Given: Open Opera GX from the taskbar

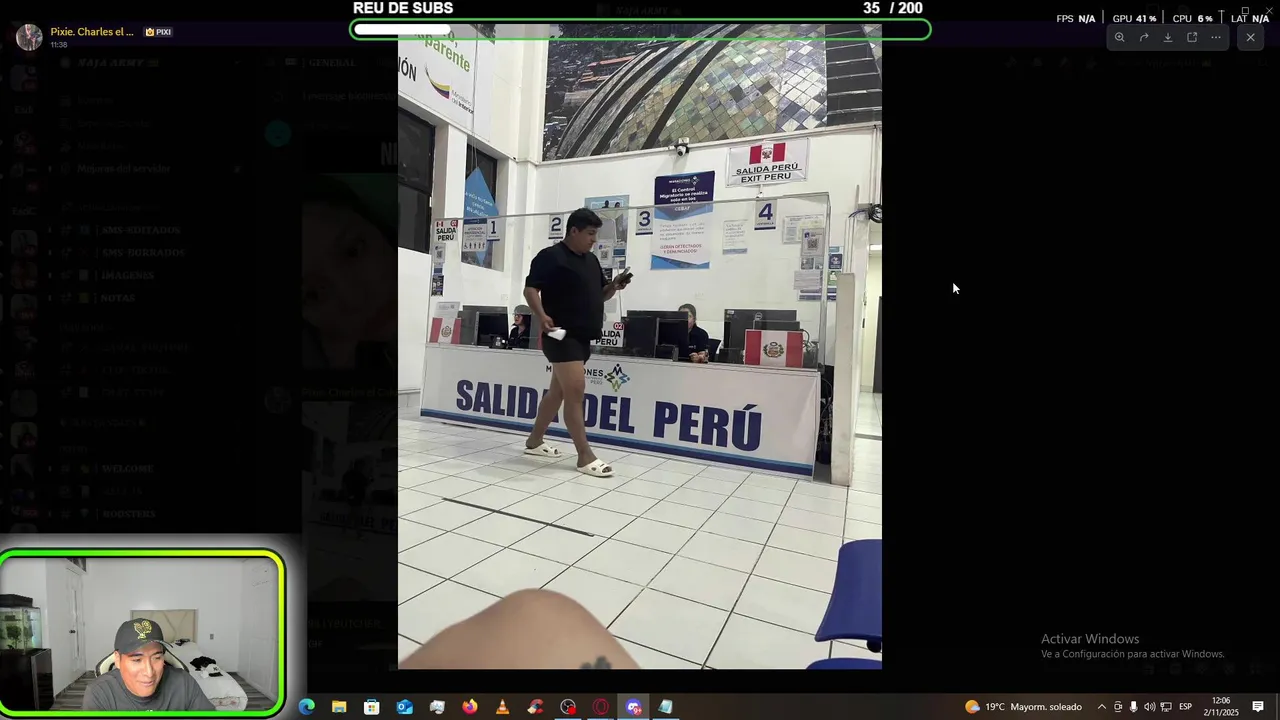Looking at the screenshot, I should 601,707.
